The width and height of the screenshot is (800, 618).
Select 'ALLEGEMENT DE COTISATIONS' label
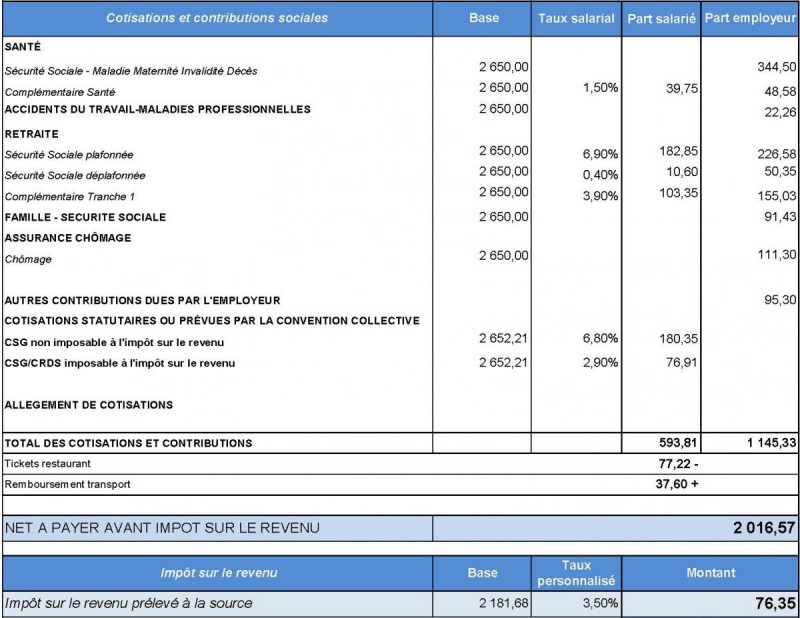(89, 405)
